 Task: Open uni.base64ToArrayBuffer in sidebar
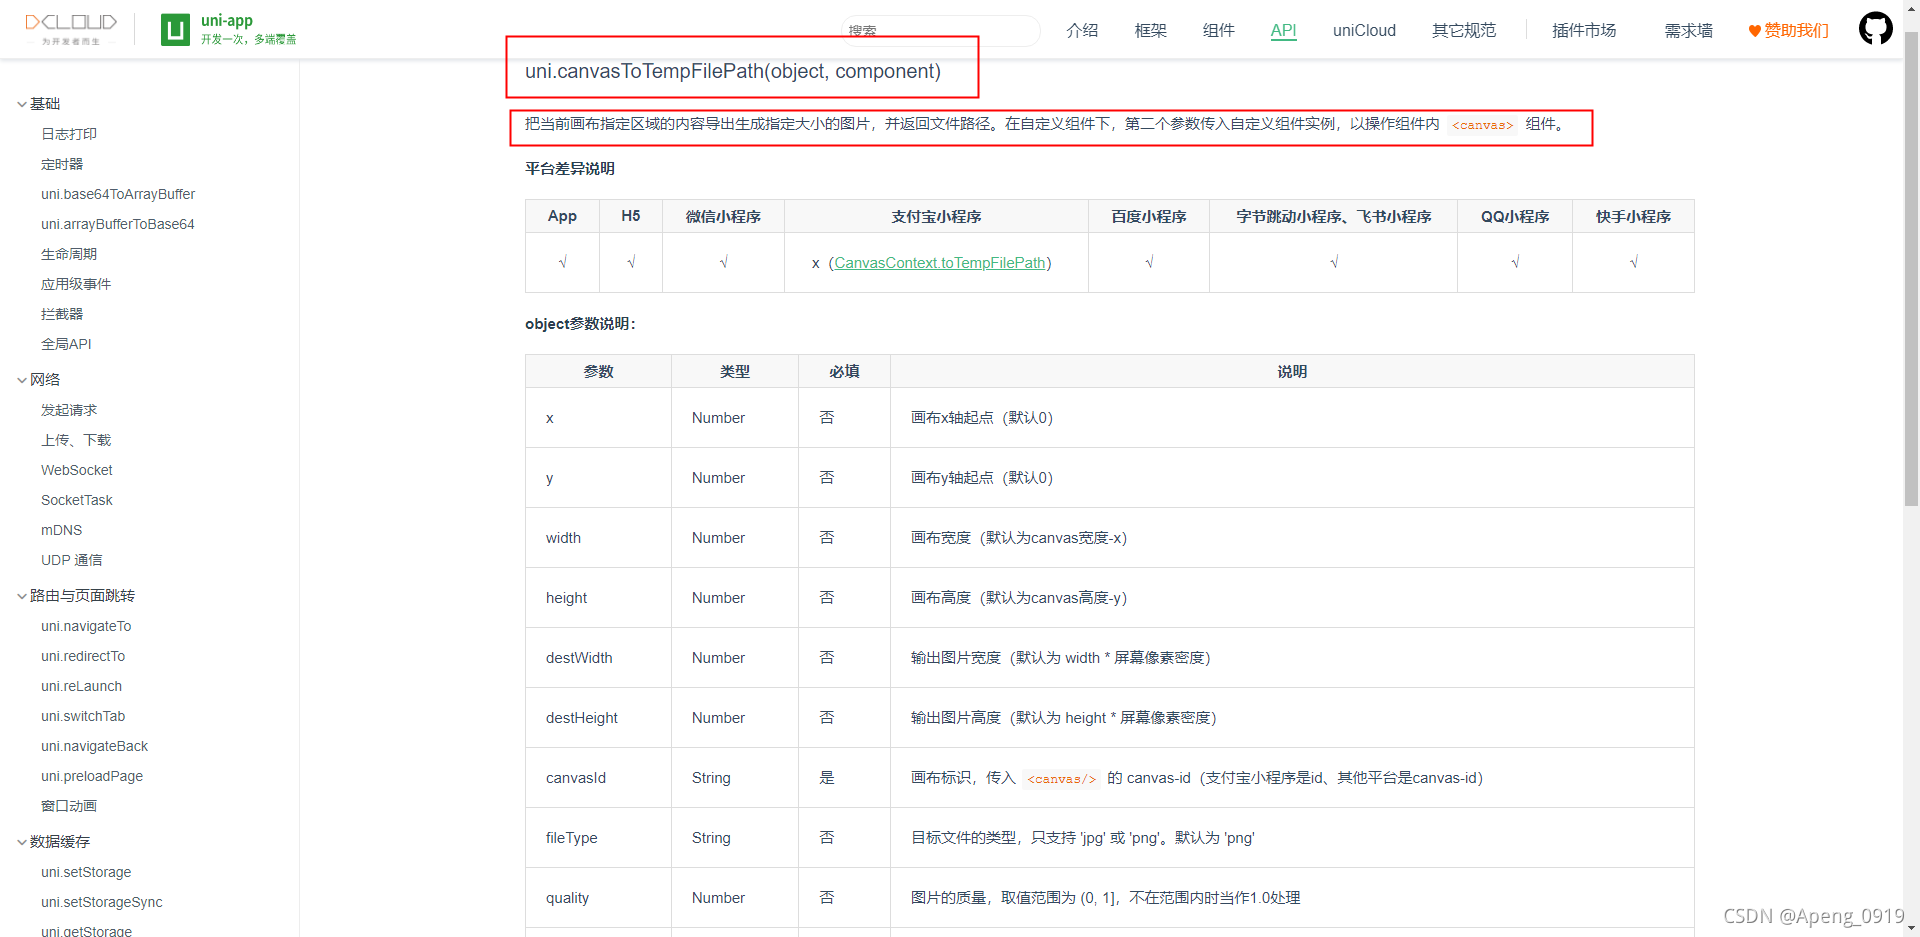[118, 194]
